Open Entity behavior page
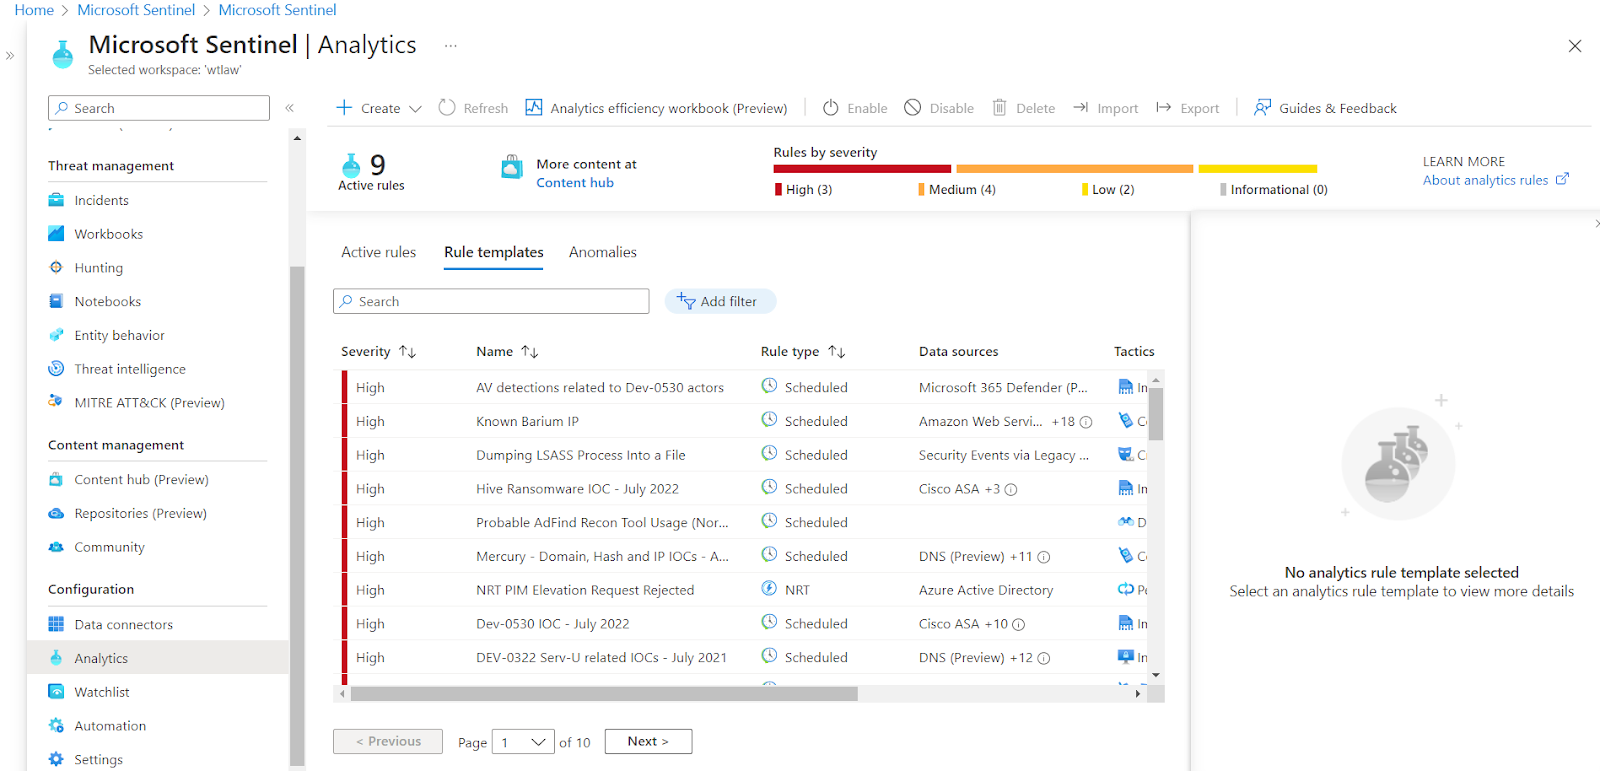 [119, 335]
